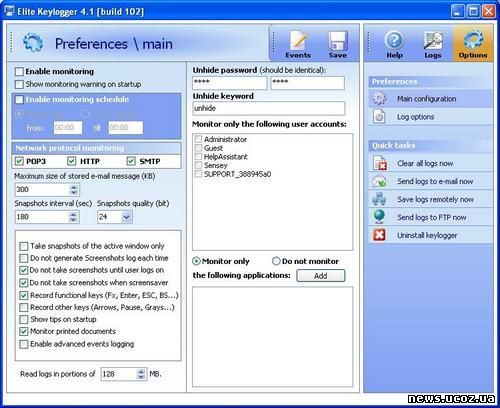This screenshot has height=408, width=500.
Task: Uncheck the SMTP protocol checkbox
Action: point(131,161)
